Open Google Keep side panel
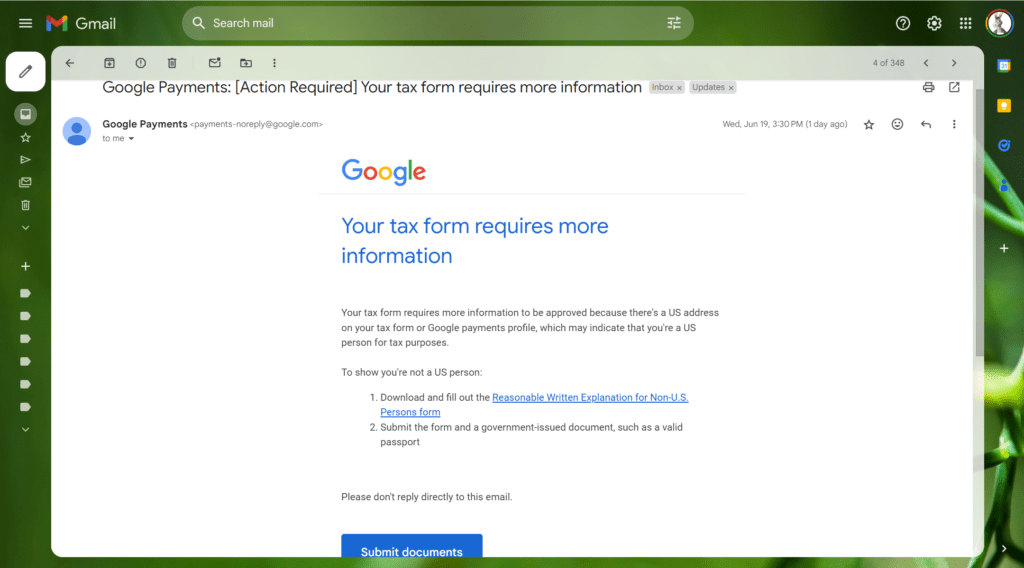 1004,106
